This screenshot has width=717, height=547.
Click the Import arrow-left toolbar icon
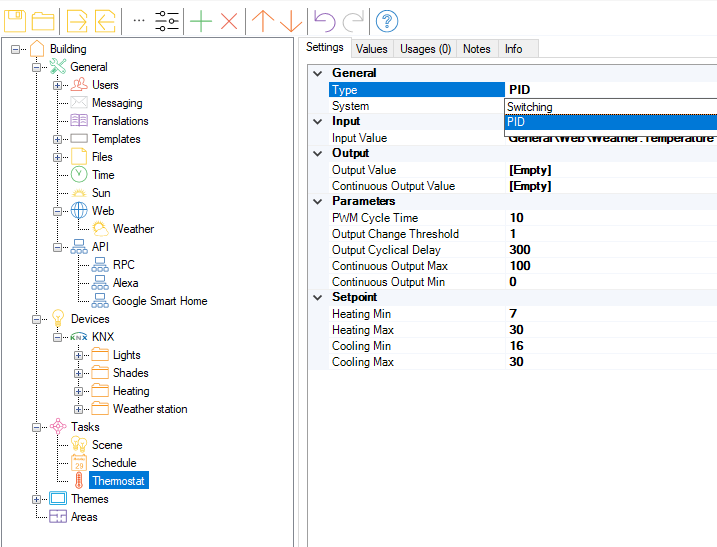(105, 21)
